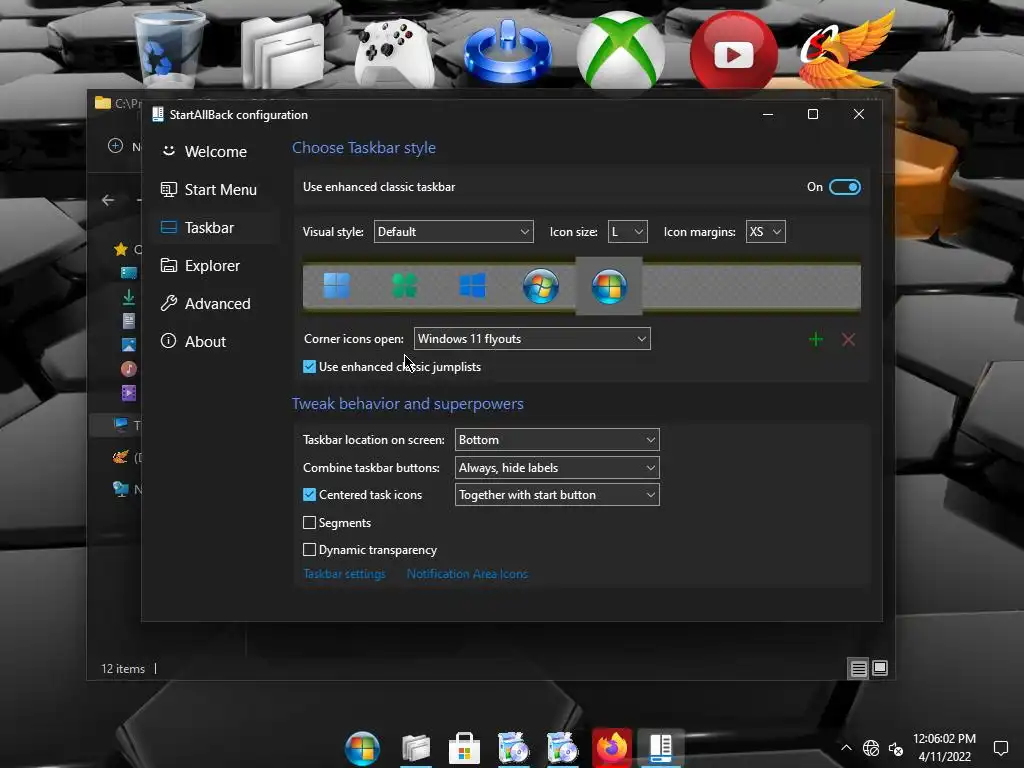Open Recycle Bin on the desktop
Image resolution: width=1024 pixels, height=768 pixels.
(168, 49)
